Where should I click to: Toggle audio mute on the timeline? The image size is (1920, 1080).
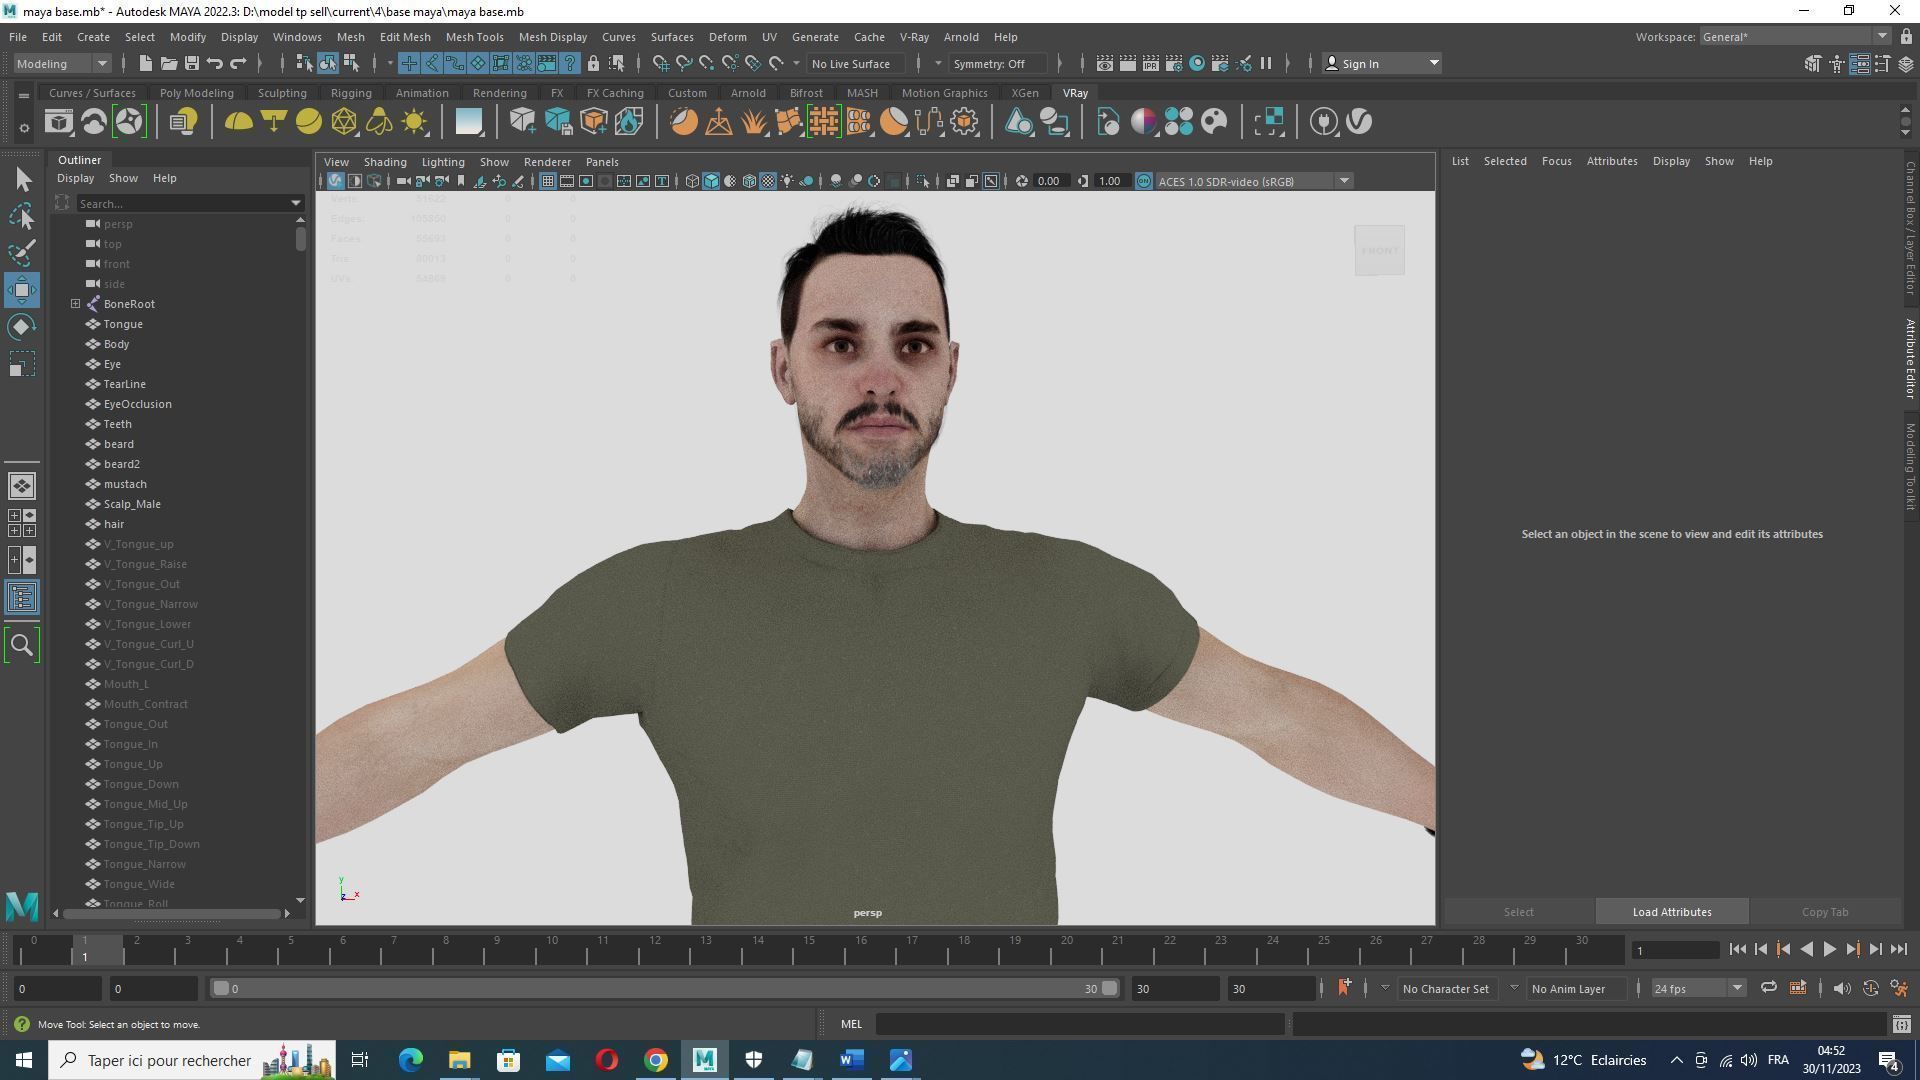[1841, 988]
